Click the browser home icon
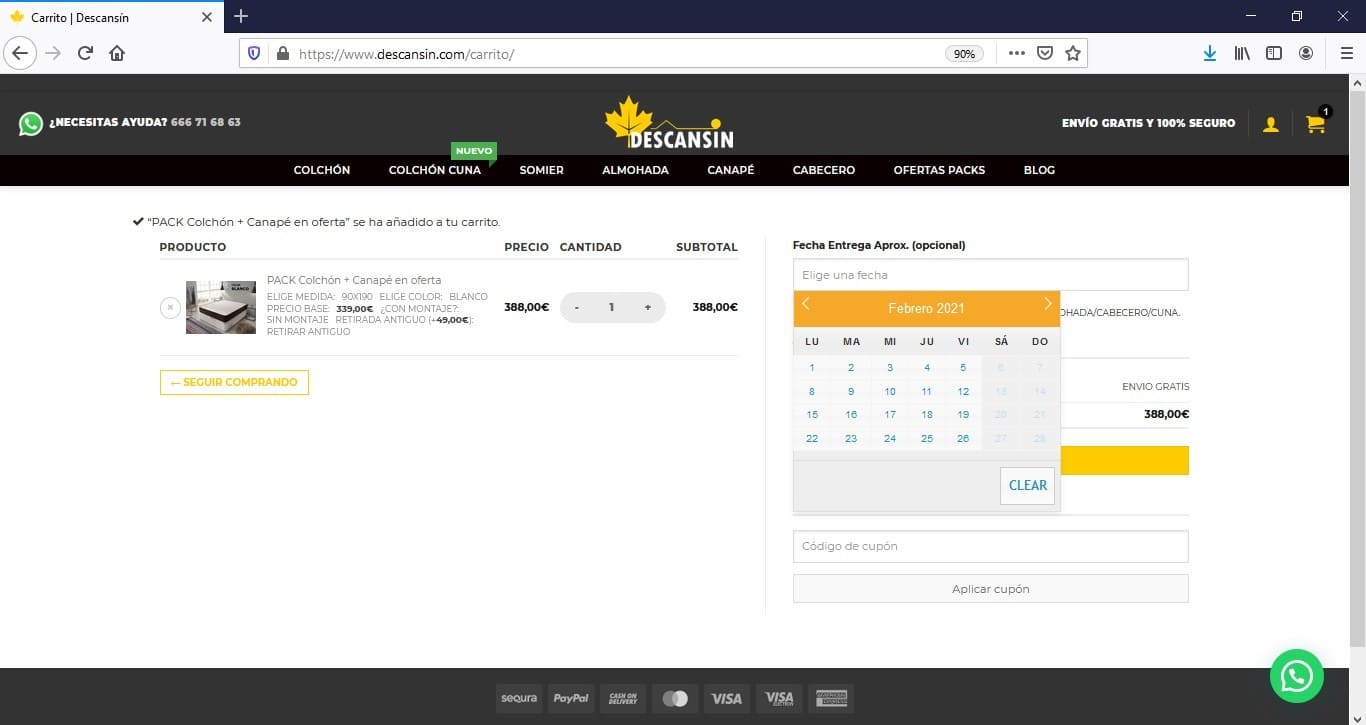The width and height of the screenshot is (1366, 725). (117, 53)
